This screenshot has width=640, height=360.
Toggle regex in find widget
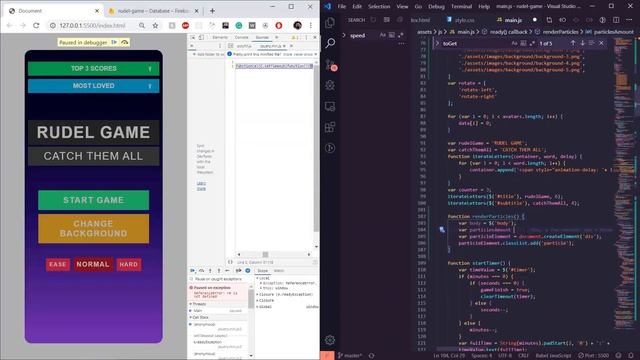tap(532, 43)
